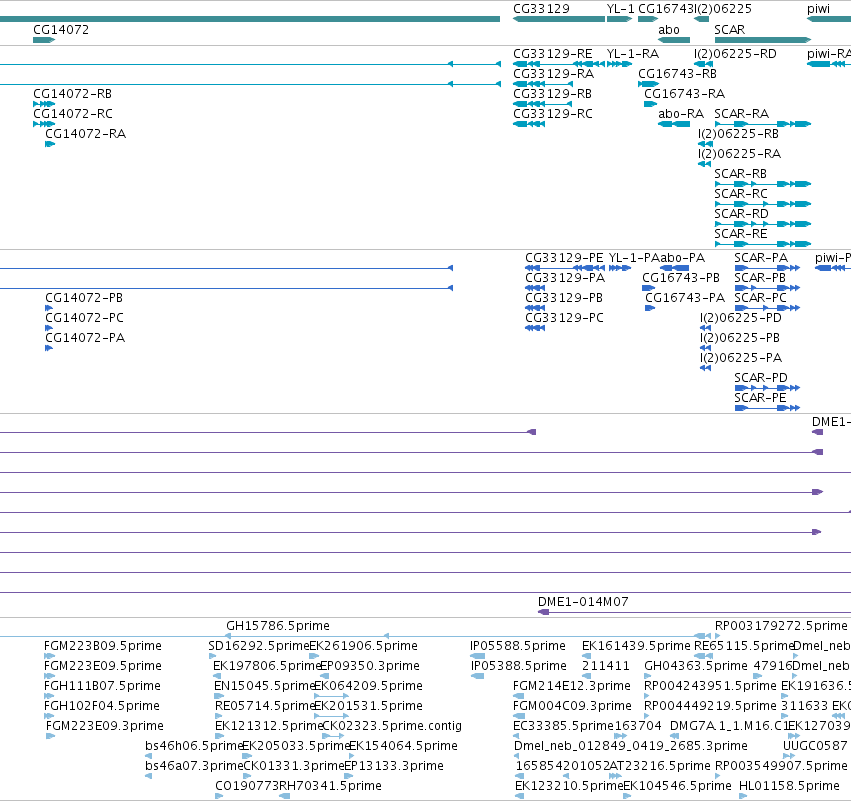Open transcript l(2)06225-RD label
Image resolution: width=851 pixels, height=801 pixels.
pyautogui.click(x=735, y=54)
